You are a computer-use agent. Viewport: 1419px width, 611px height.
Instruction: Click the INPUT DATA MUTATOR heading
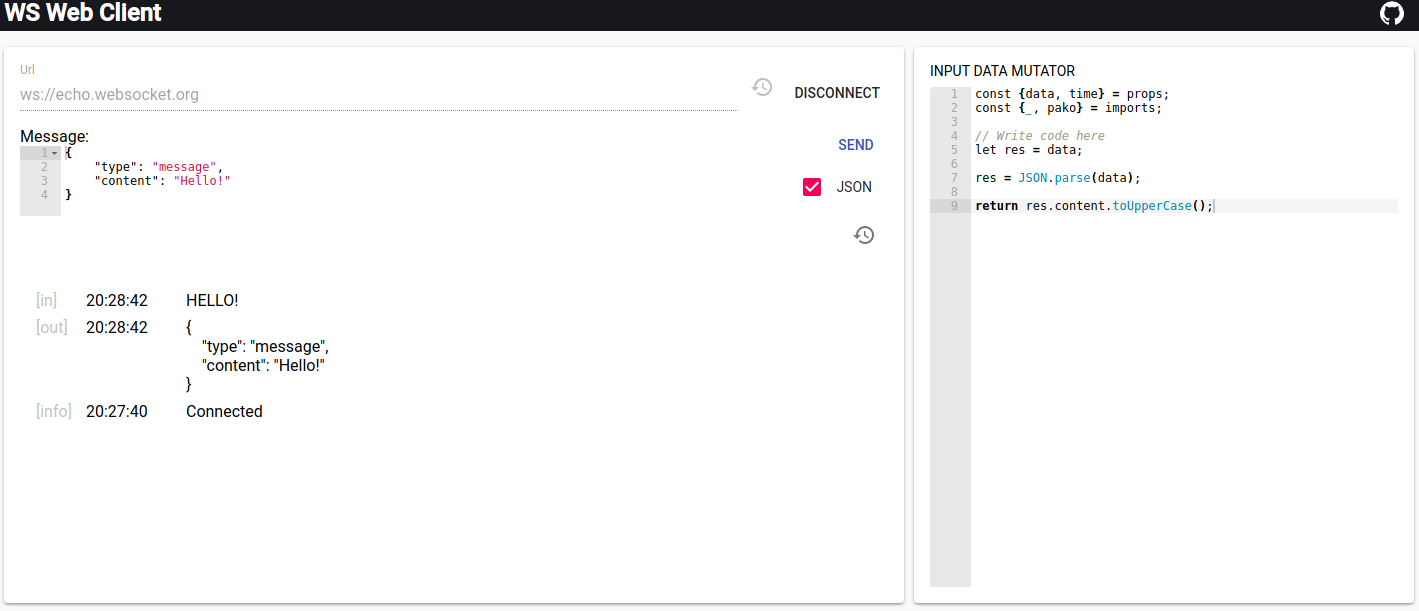1003,71
